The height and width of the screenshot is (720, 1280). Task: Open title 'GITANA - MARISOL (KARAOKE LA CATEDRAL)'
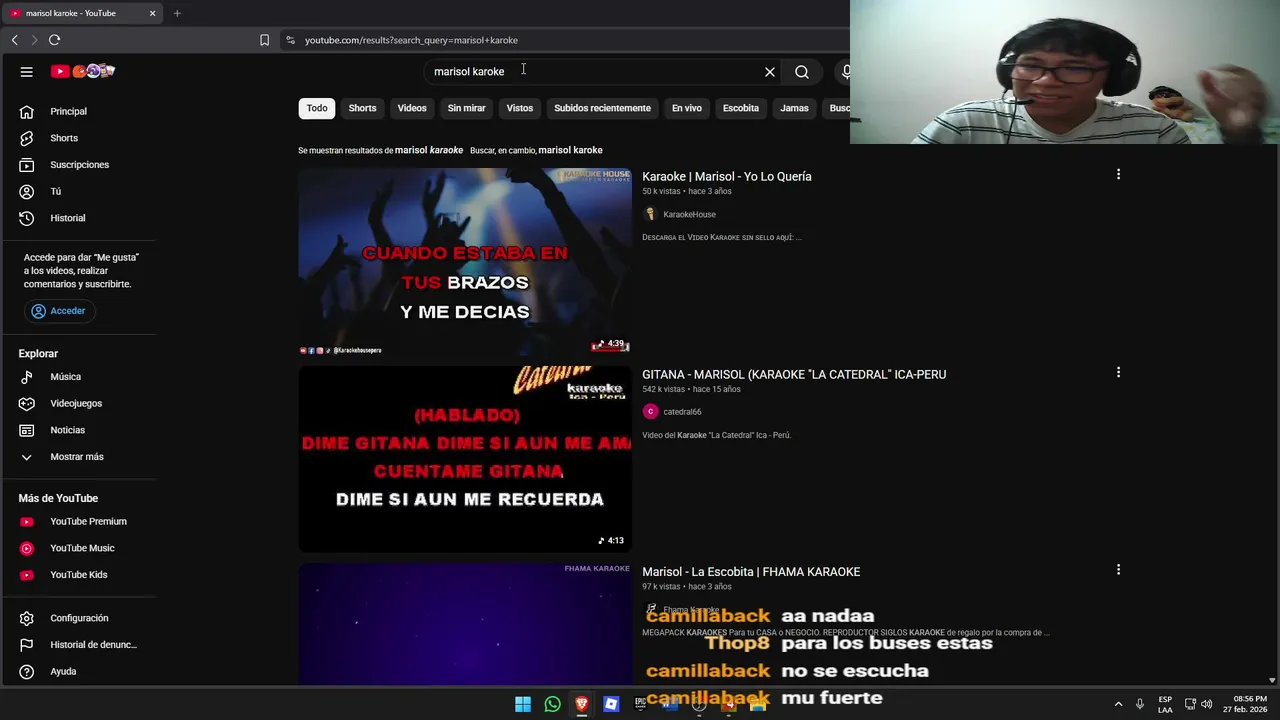[794, 374]
